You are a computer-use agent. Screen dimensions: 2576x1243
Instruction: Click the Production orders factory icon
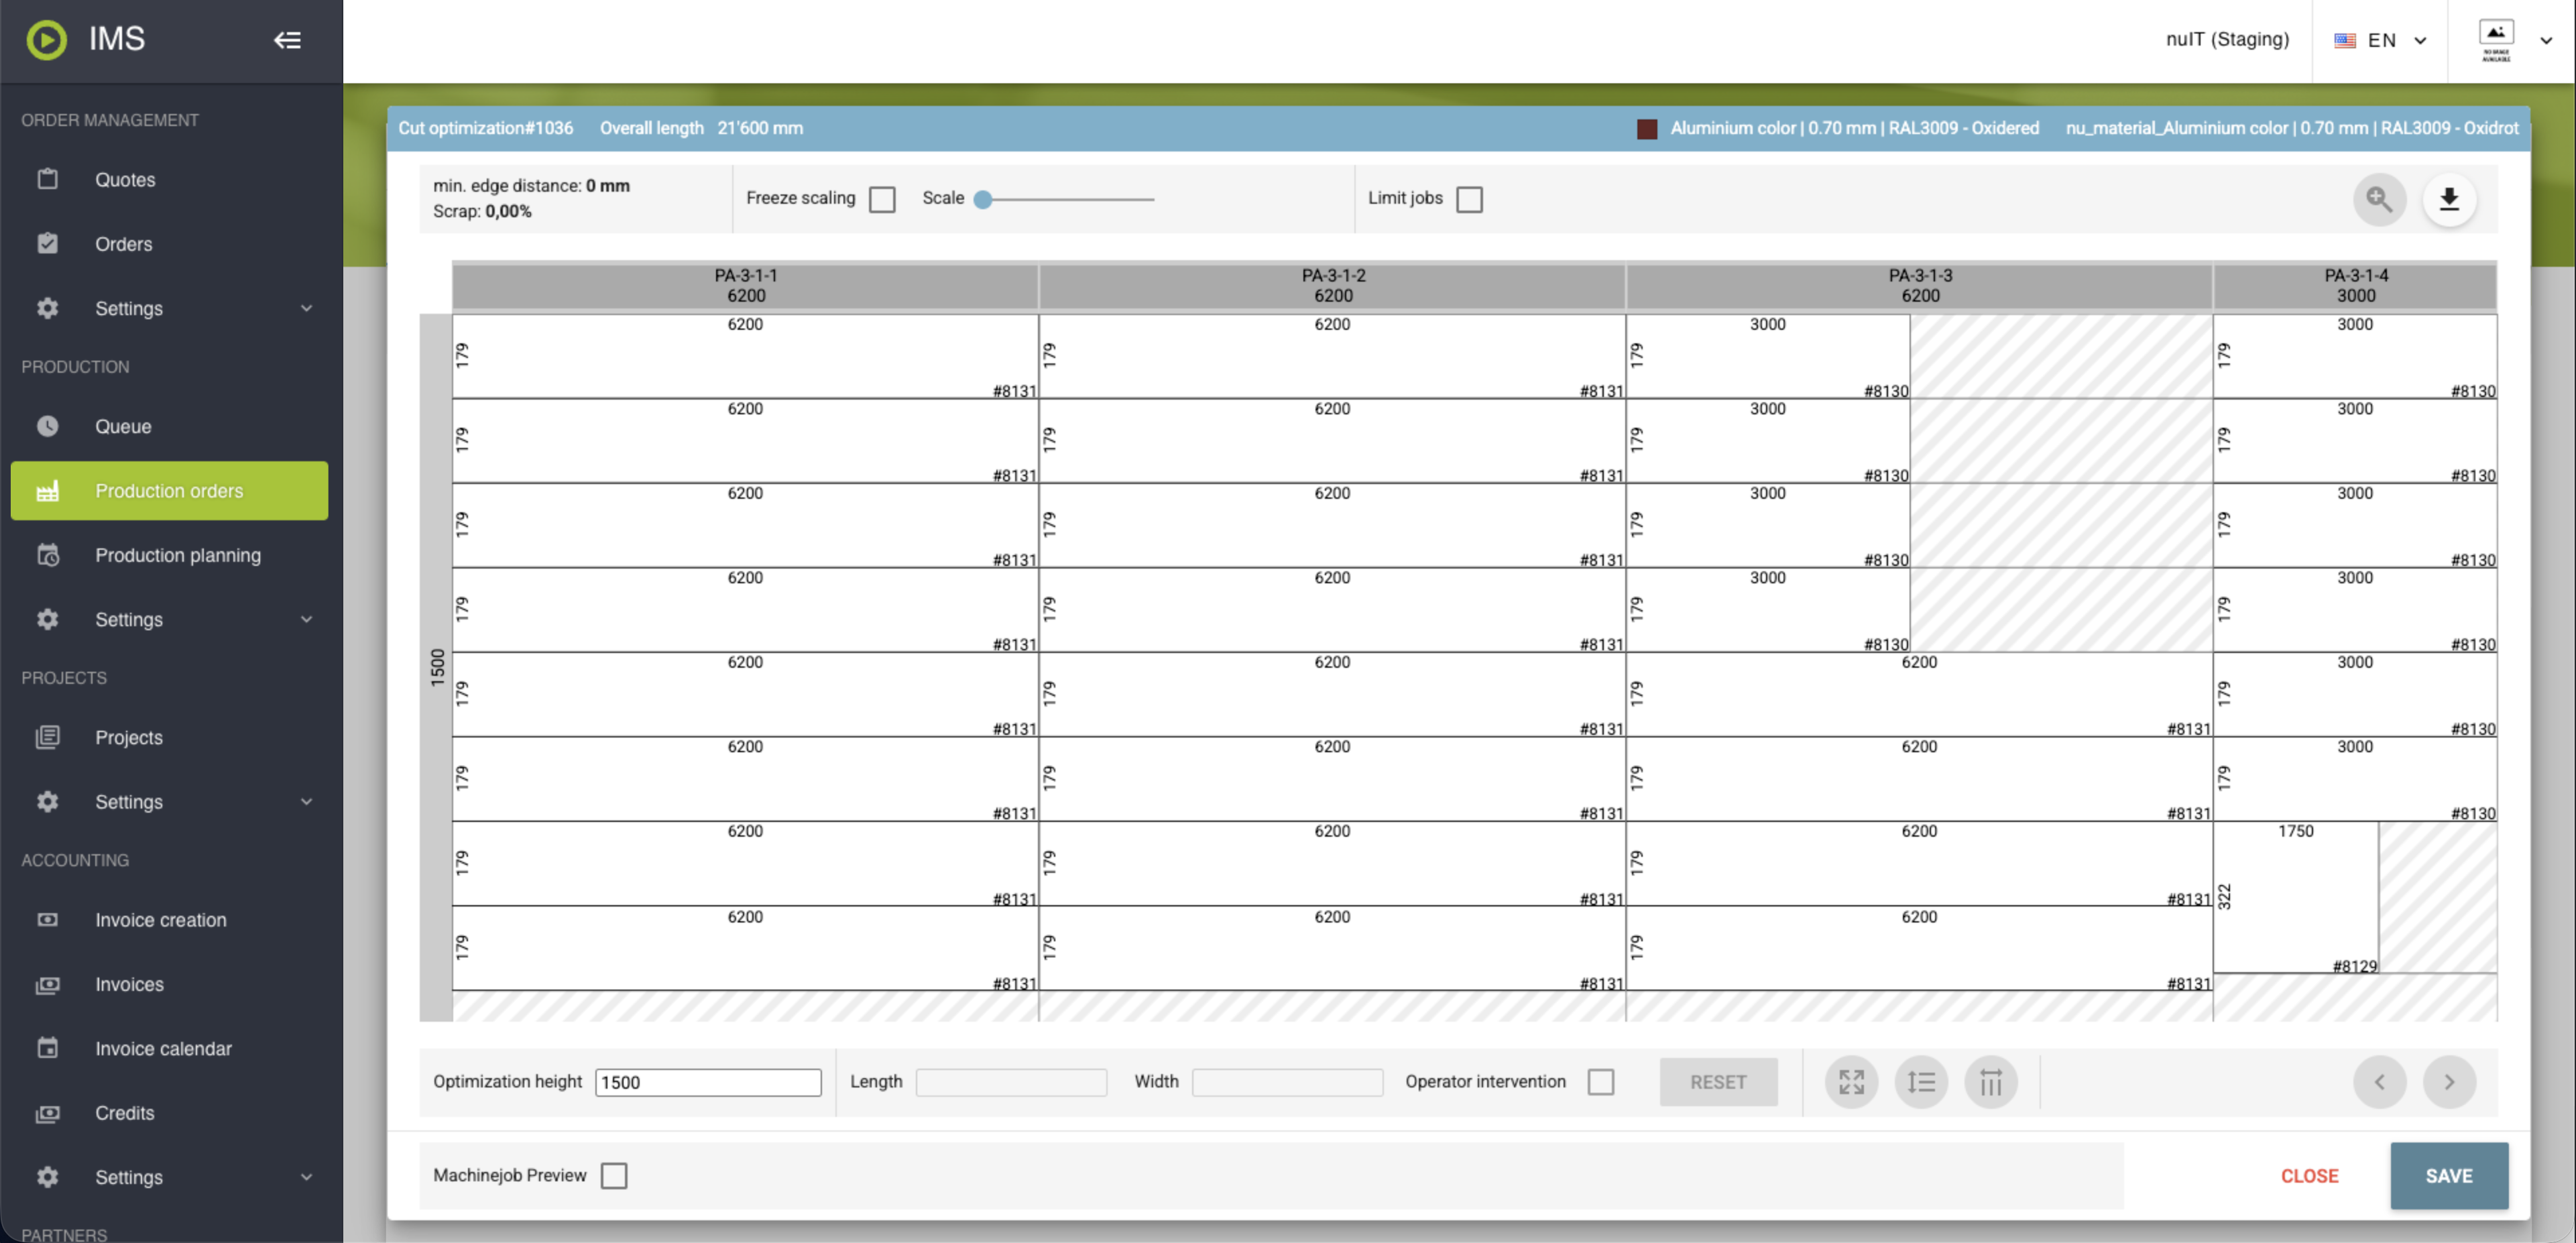47,491
